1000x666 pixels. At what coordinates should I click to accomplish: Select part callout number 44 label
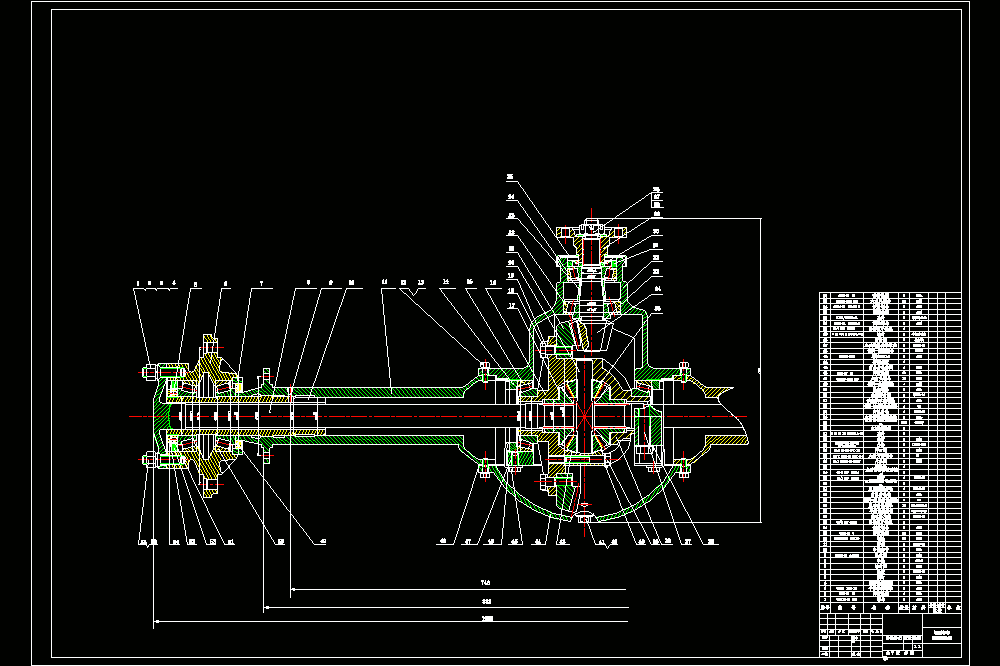(x=538, y=542)
